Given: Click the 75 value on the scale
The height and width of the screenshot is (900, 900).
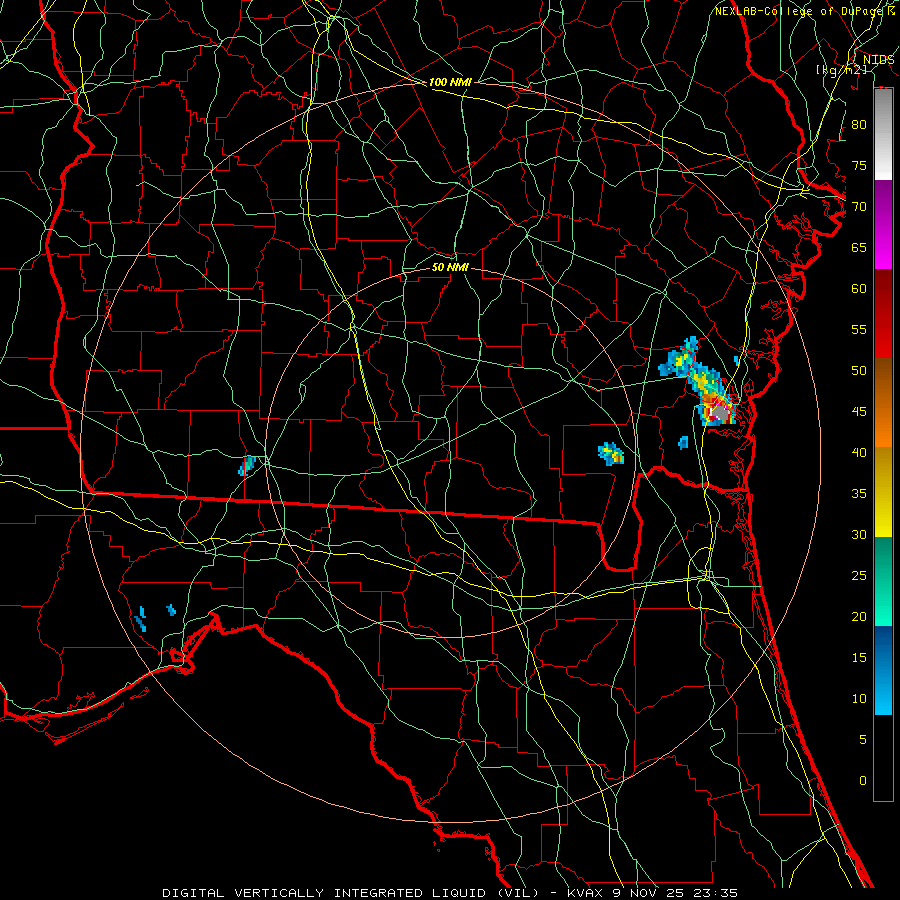Looking at the screenshot, I should tap(859, 165).
